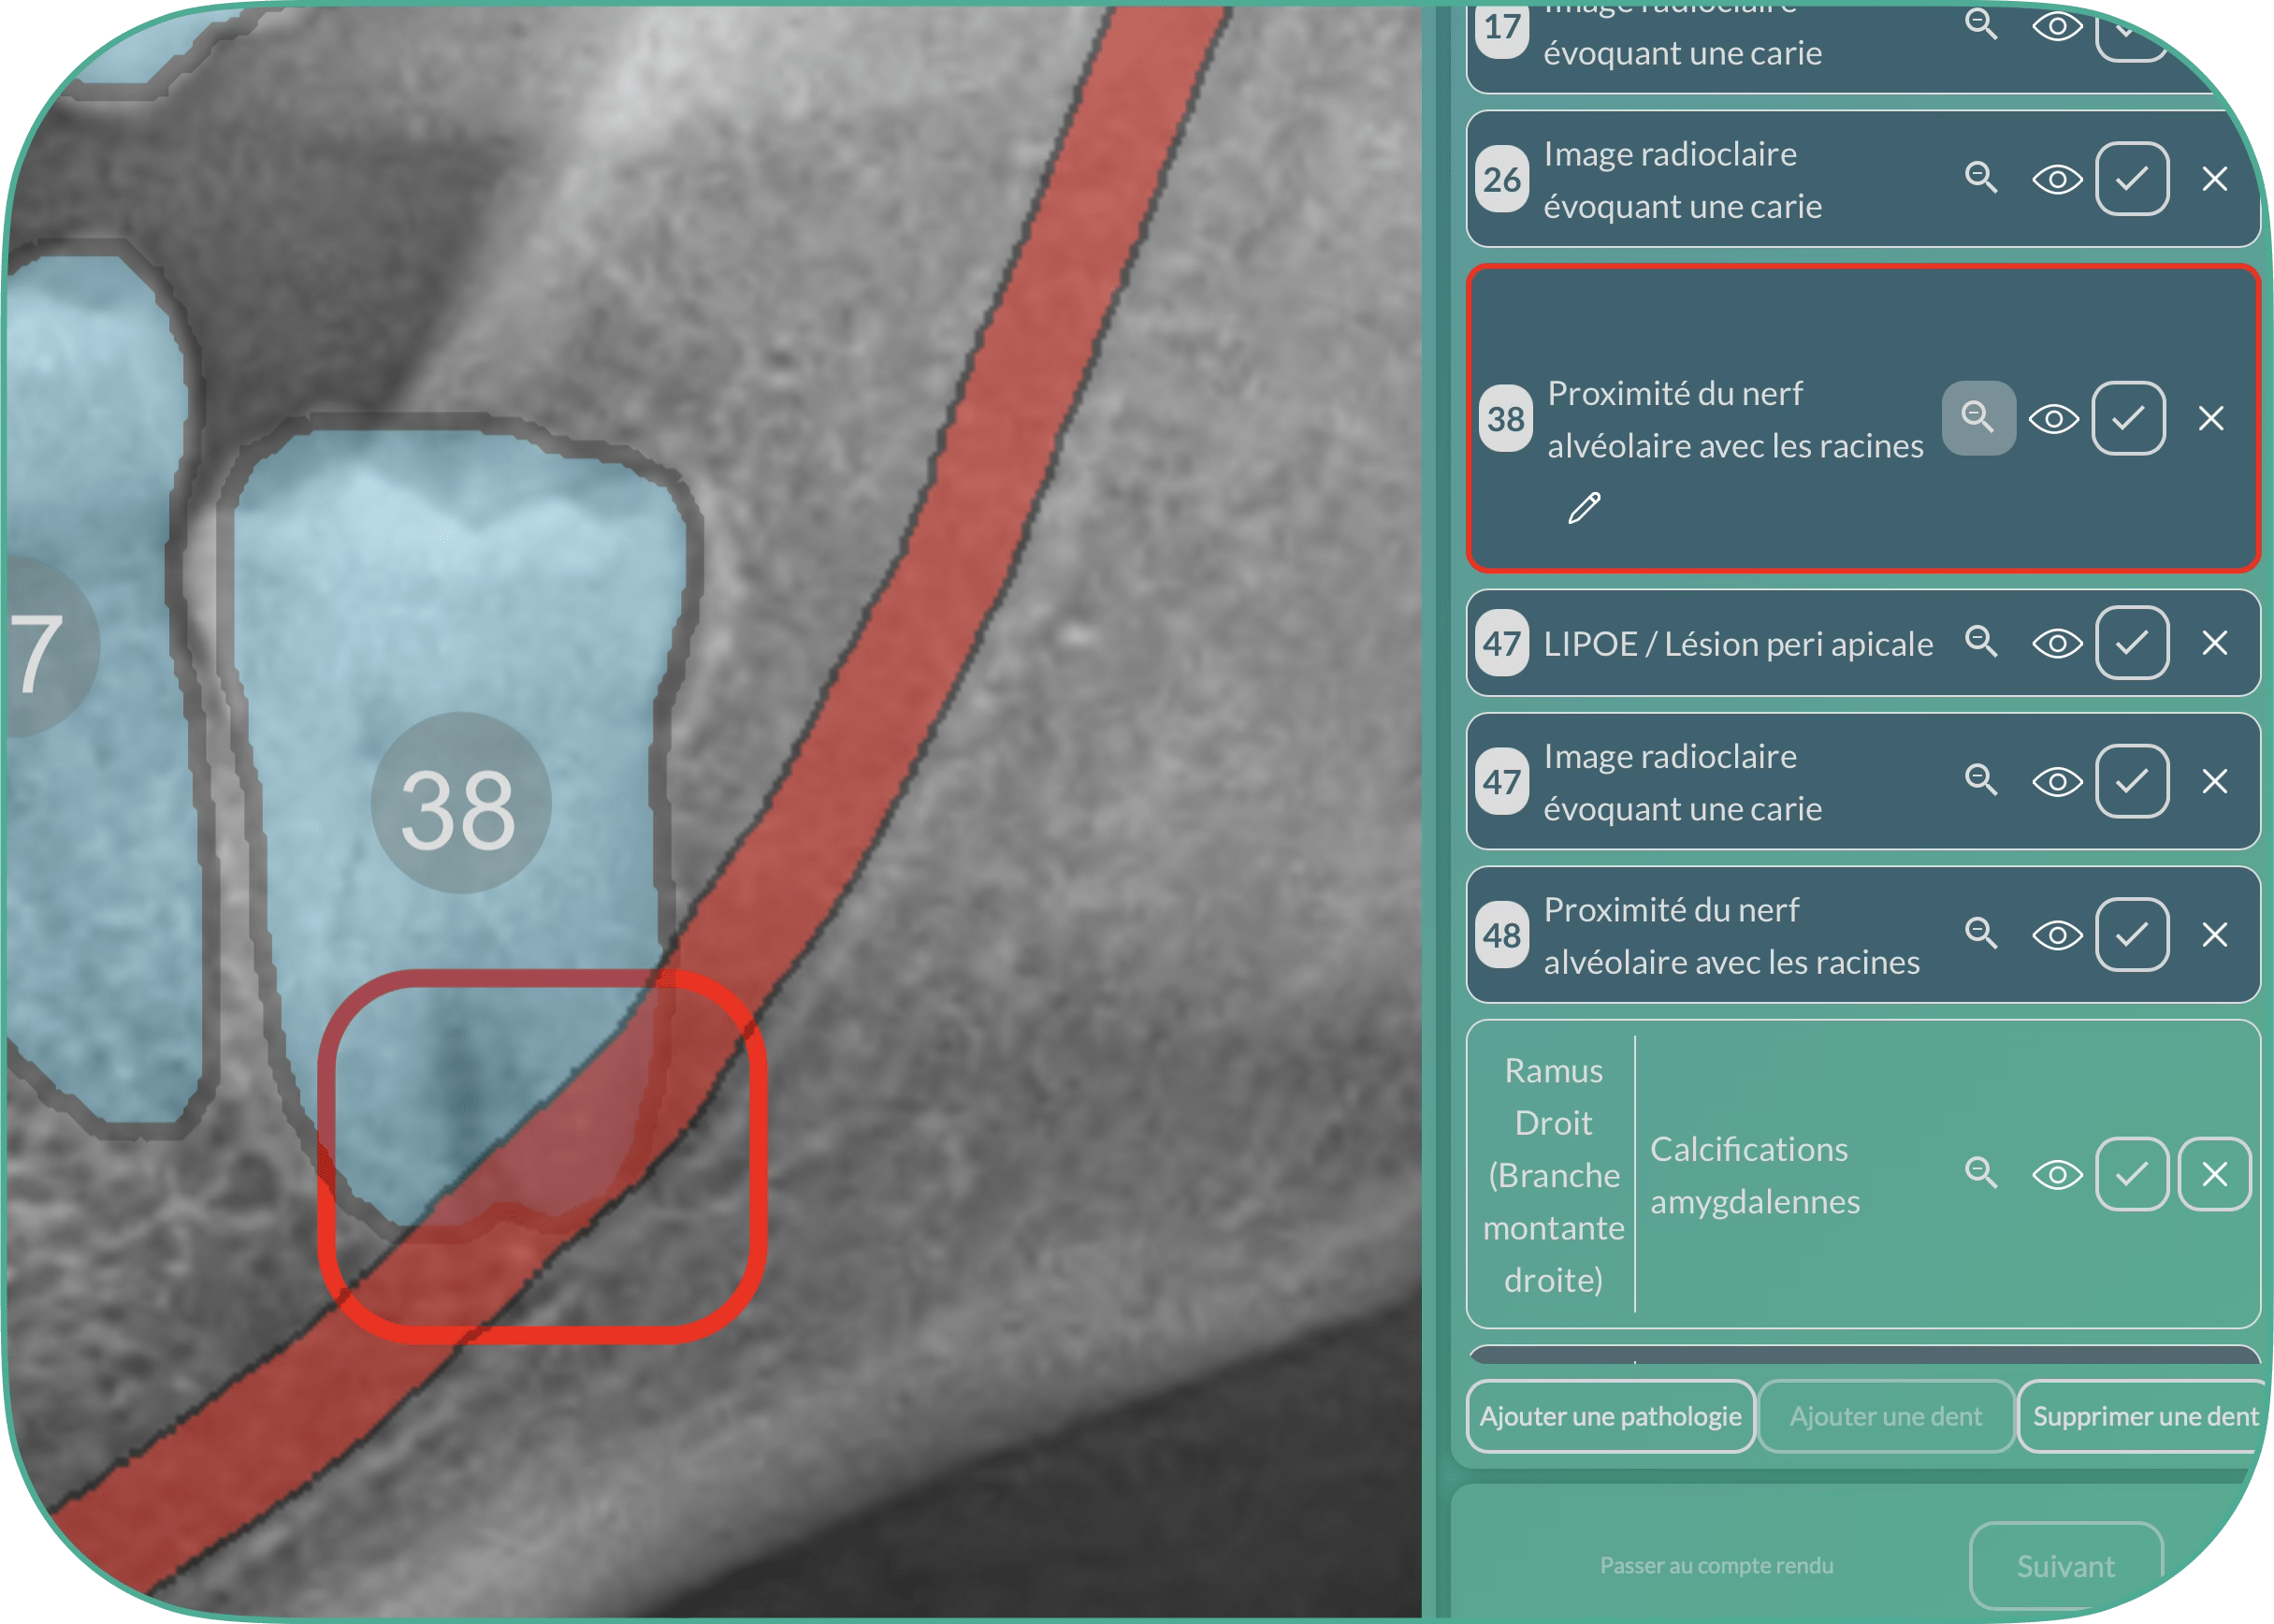Validate tooth 48 nerve proximity finding
2274x1624 pixels.
(x=2131, y=934)
